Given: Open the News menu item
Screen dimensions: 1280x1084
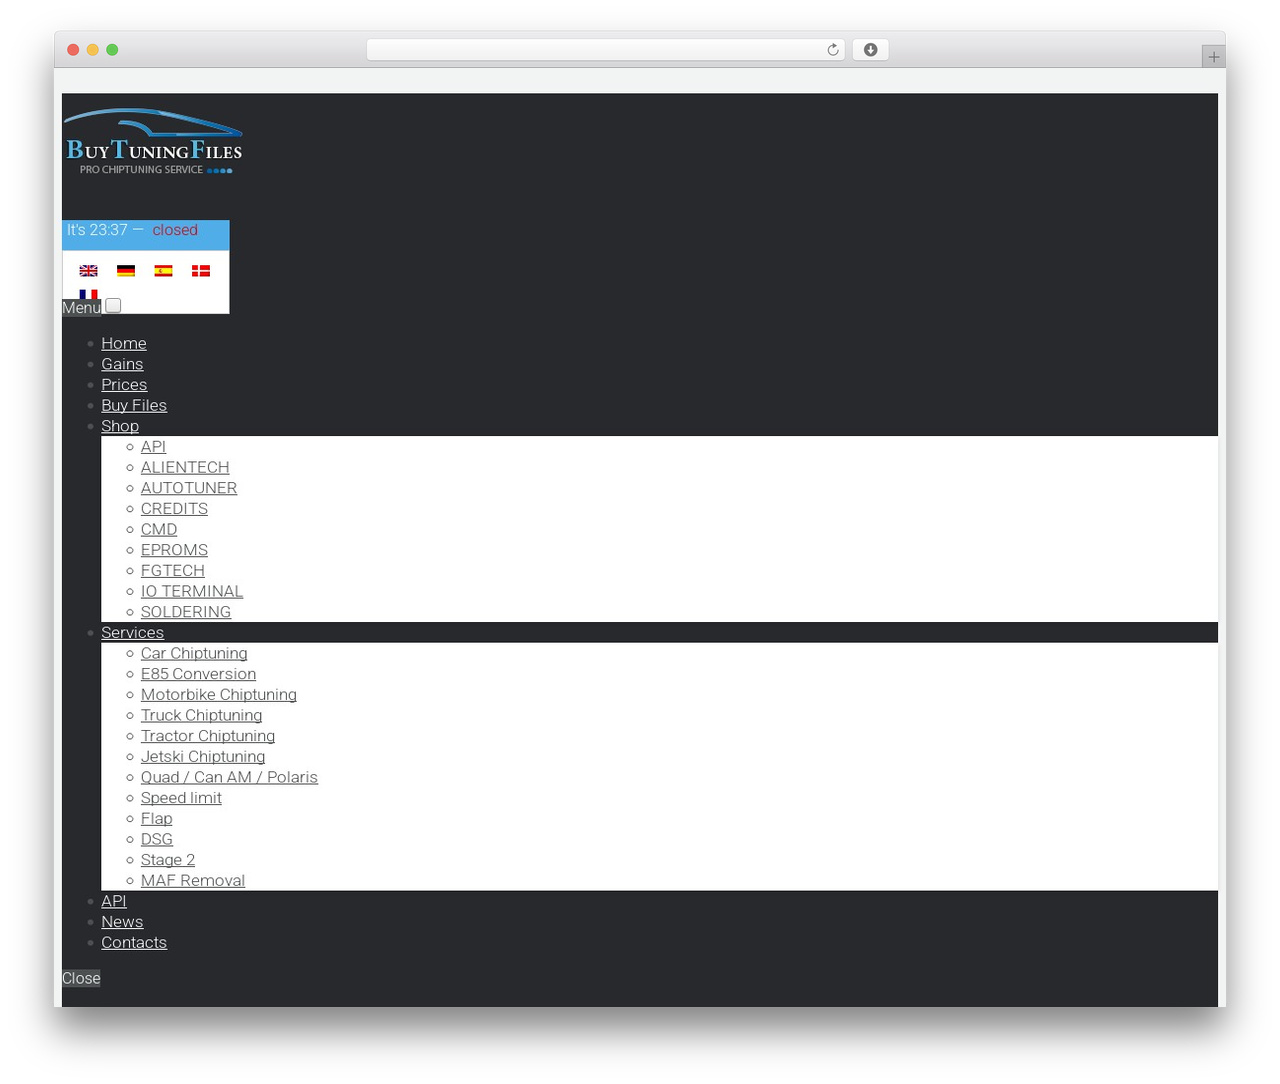Looking at the screenshot, I should click(122, 922).
